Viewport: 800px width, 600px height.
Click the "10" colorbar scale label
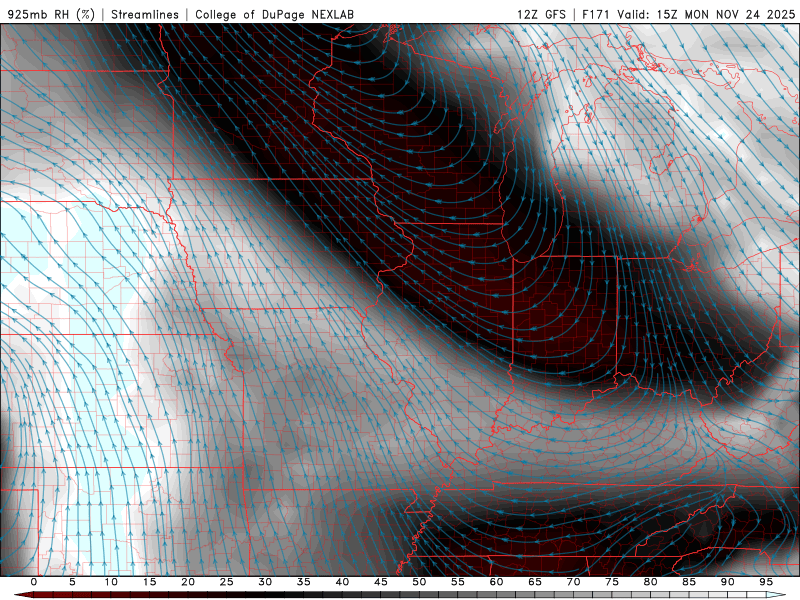tap(111, 582)
